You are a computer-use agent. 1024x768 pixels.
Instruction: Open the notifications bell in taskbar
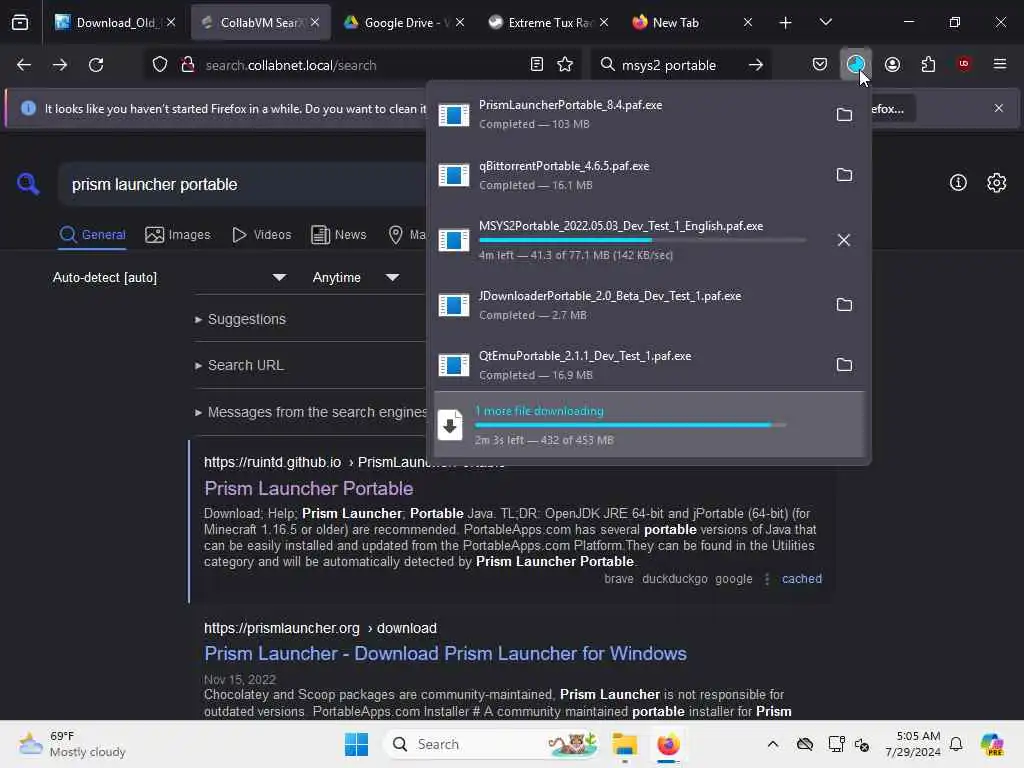(956, 744)
